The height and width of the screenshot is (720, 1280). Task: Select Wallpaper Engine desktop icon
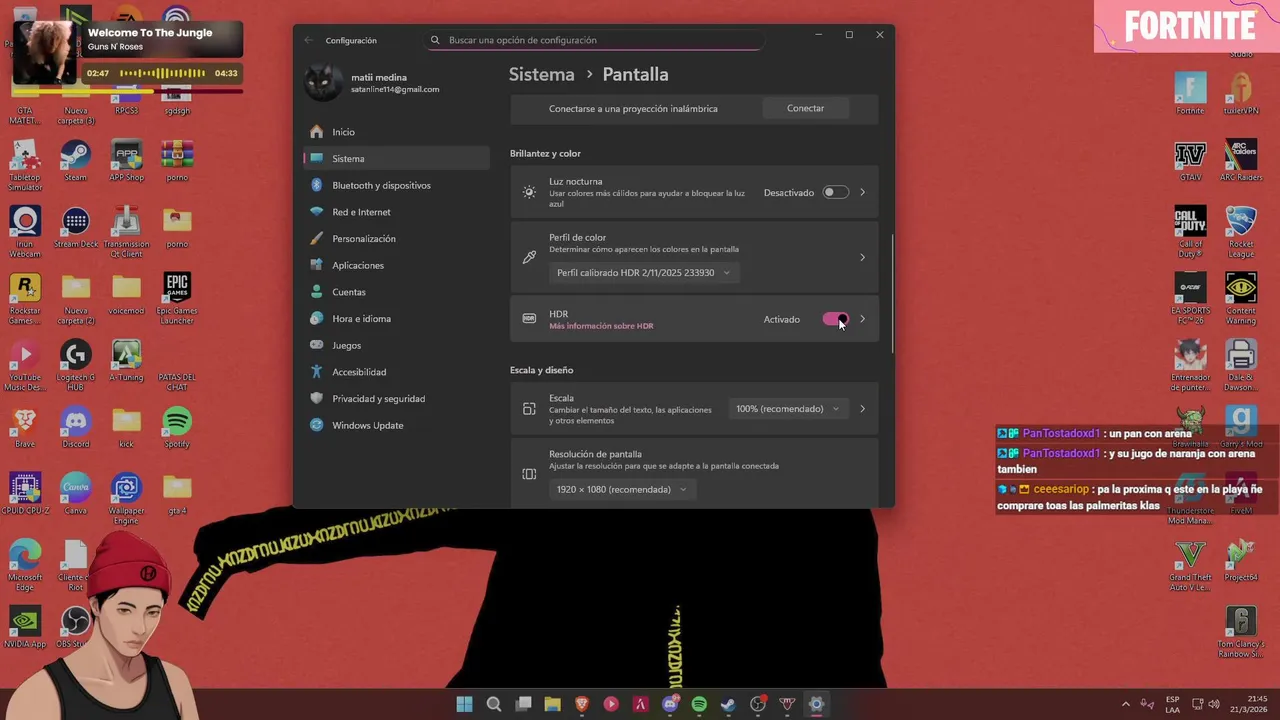click(x=126, y=499)
